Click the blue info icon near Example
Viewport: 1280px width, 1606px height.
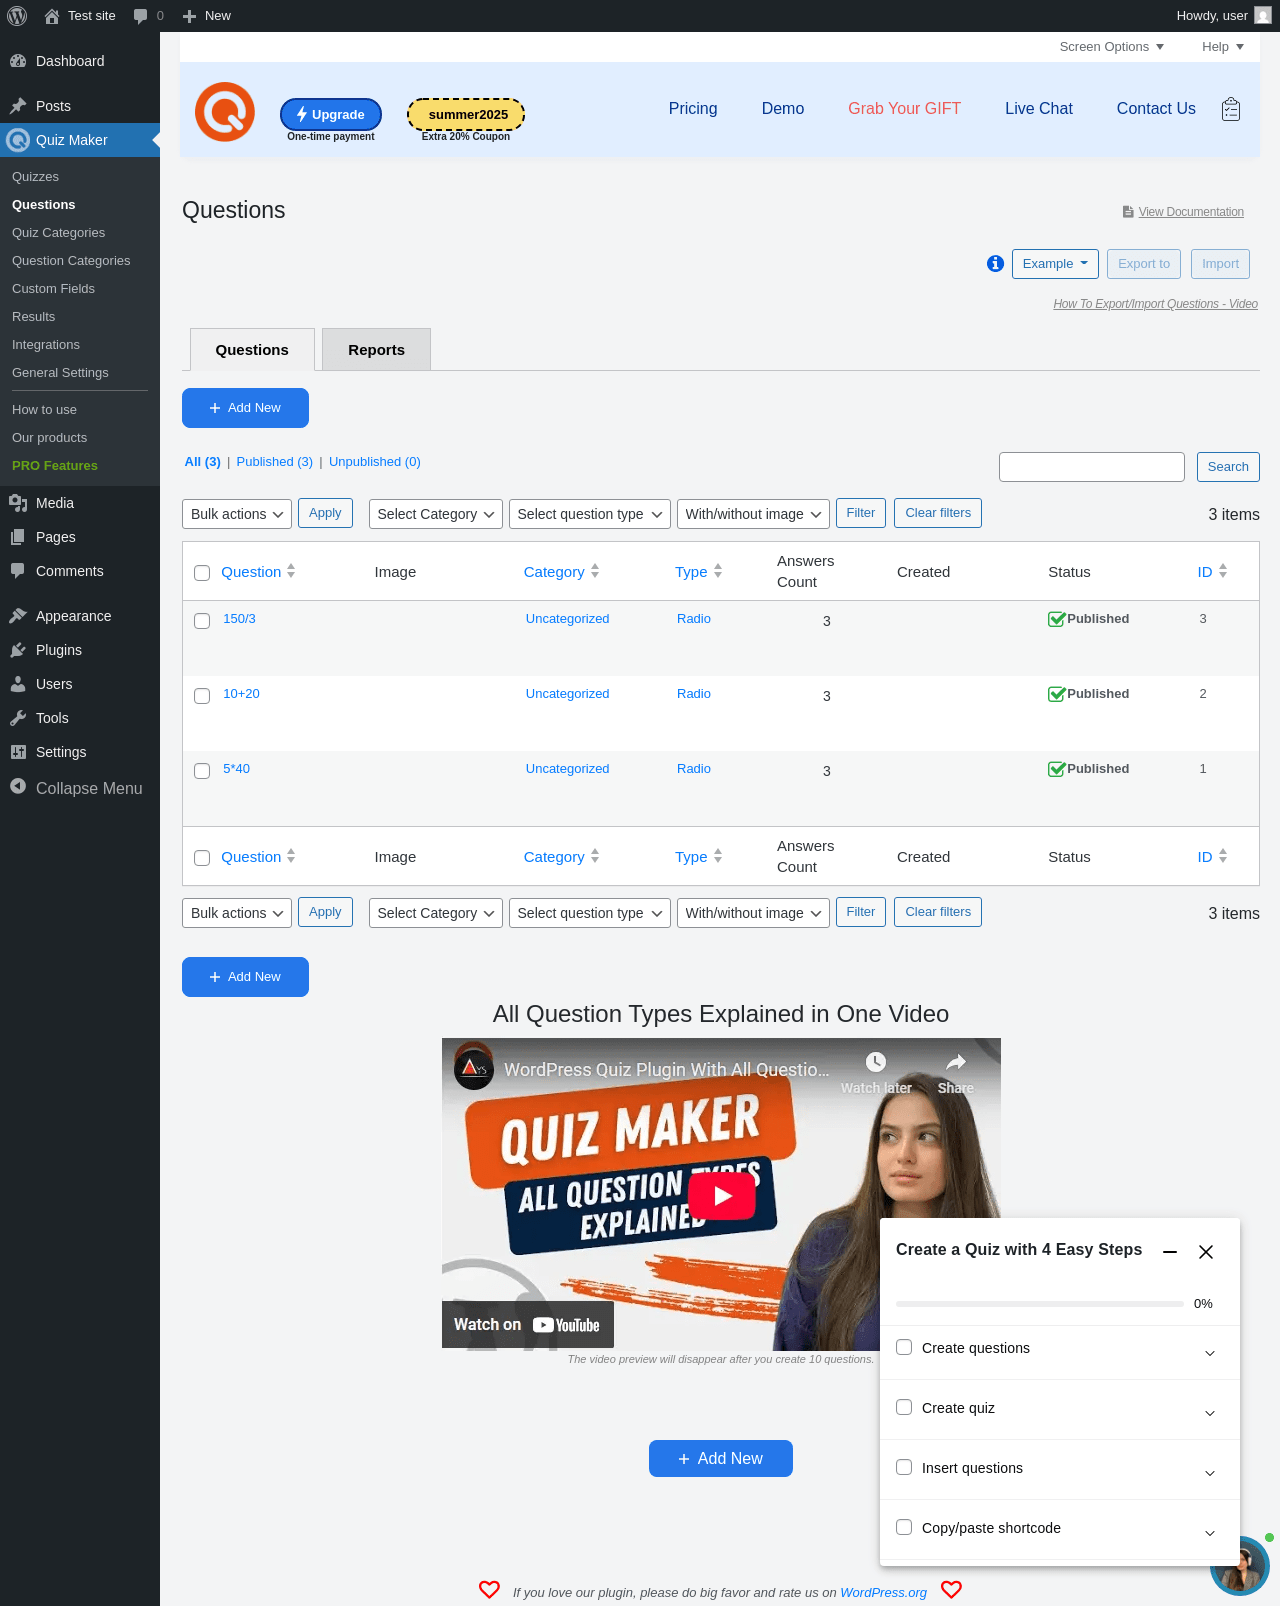[x=995, y=264]
